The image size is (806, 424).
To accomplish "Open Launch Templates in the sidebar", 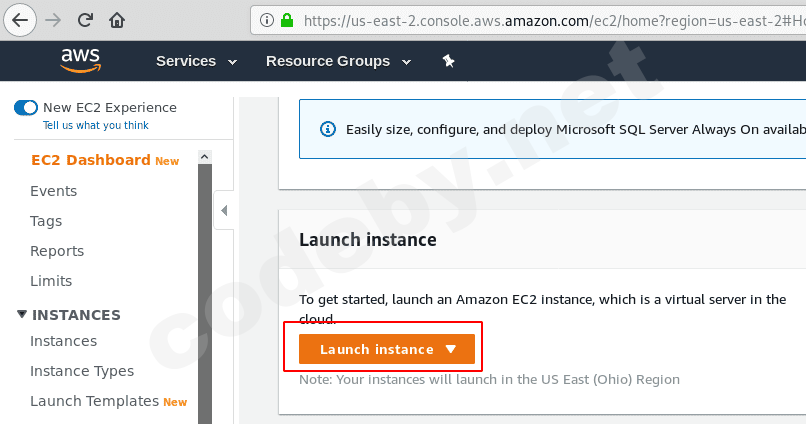I will pyautogui.click(x=94, y=401).
